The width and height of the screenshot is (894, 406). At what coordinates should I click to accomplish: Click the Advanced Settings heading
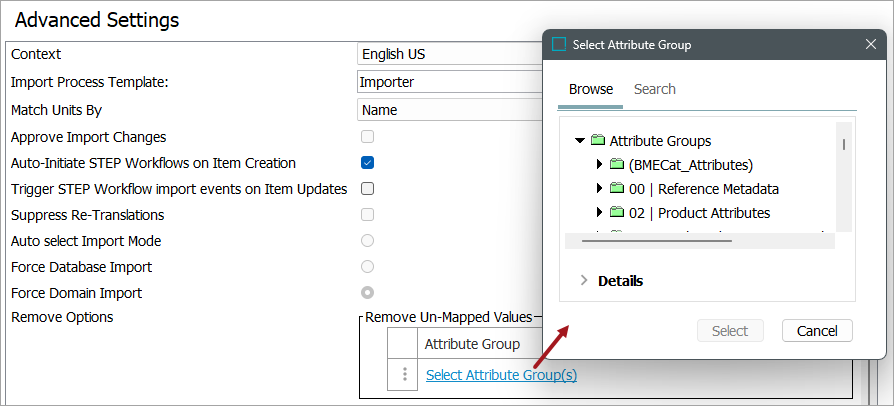click(x=97, y=20)
